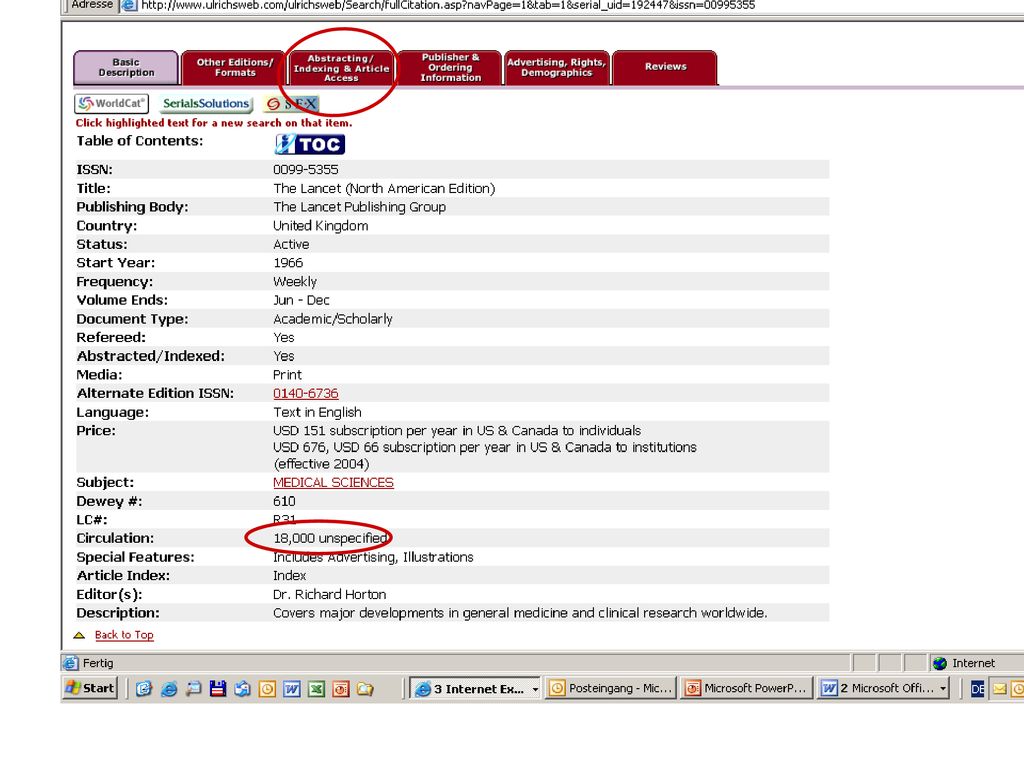
Task: Click the Includes Advertising, Illustrations text
Action: pyautogui.click(x=373, y=557)
